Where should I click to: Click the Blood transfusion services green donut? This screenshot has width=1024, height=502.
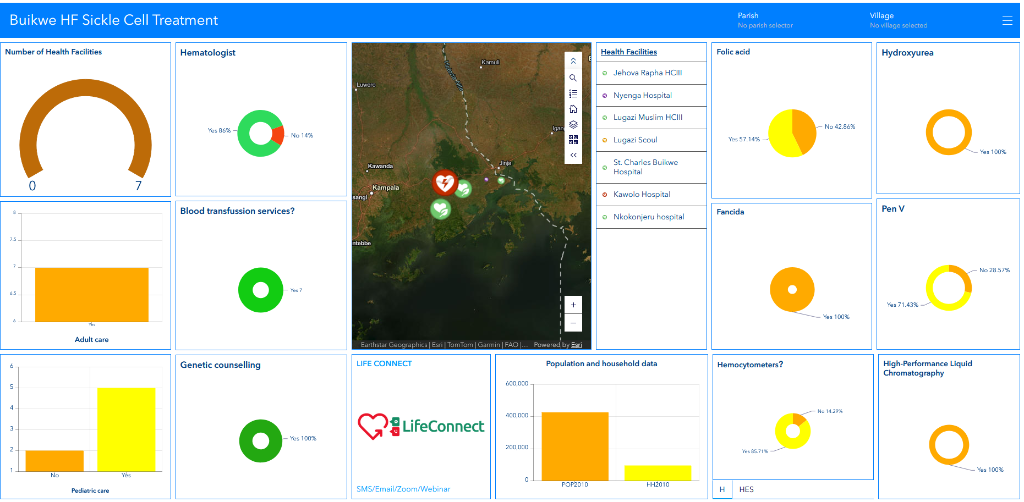click(x=247, y=290)
